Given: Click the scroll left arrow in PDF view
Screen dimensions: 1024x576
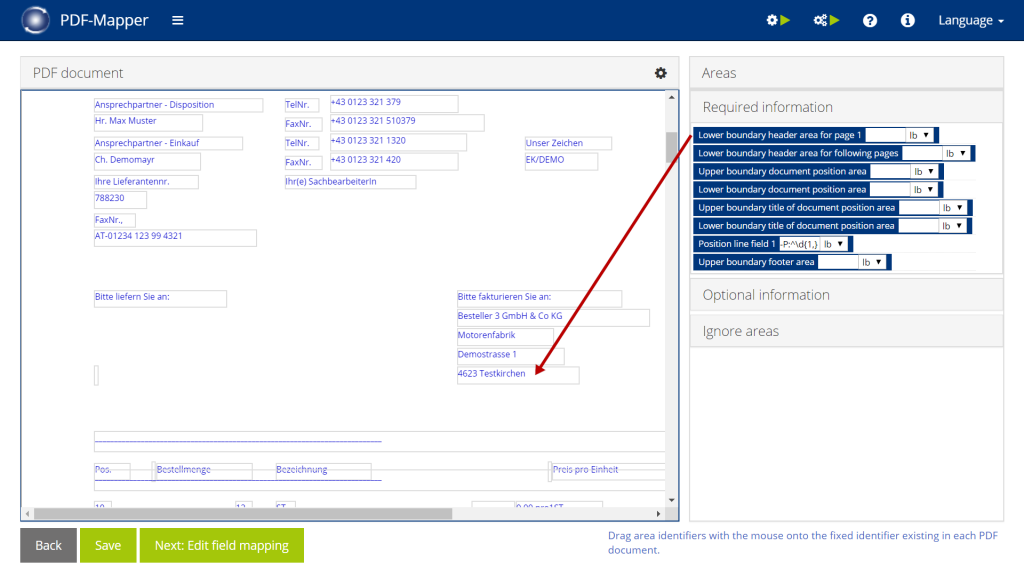Looking at the screenshot, I should click(27, 514).
